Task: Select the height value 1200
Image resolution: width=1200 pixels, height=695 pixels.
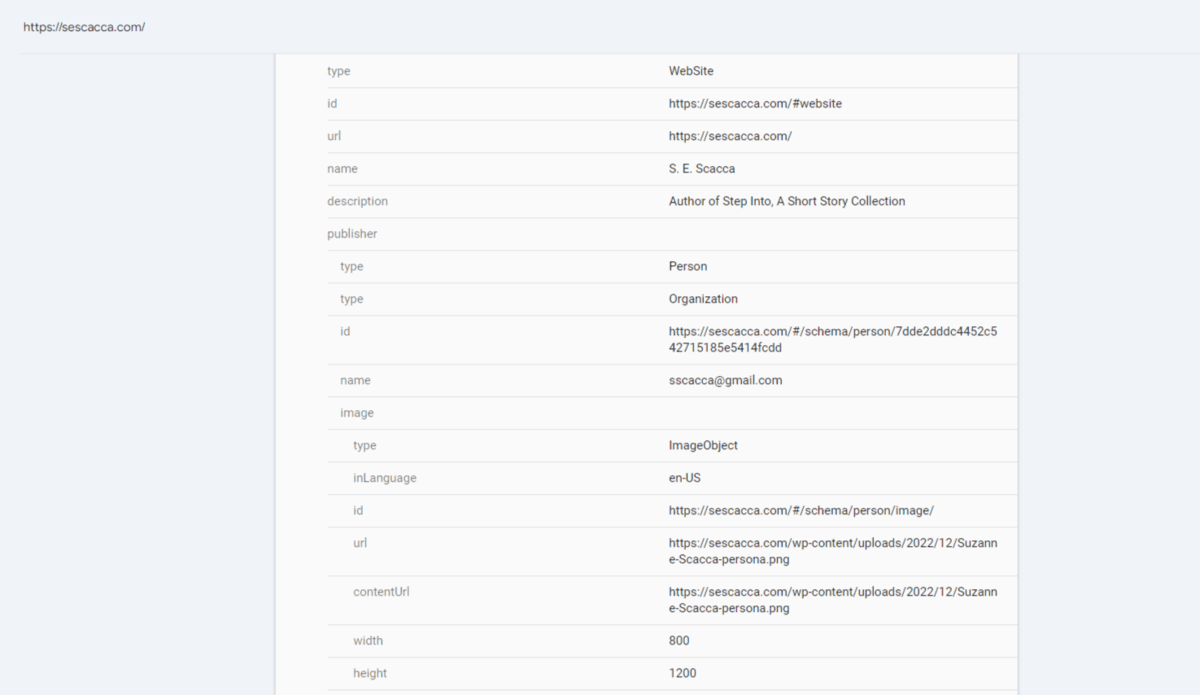Action: 682,673
